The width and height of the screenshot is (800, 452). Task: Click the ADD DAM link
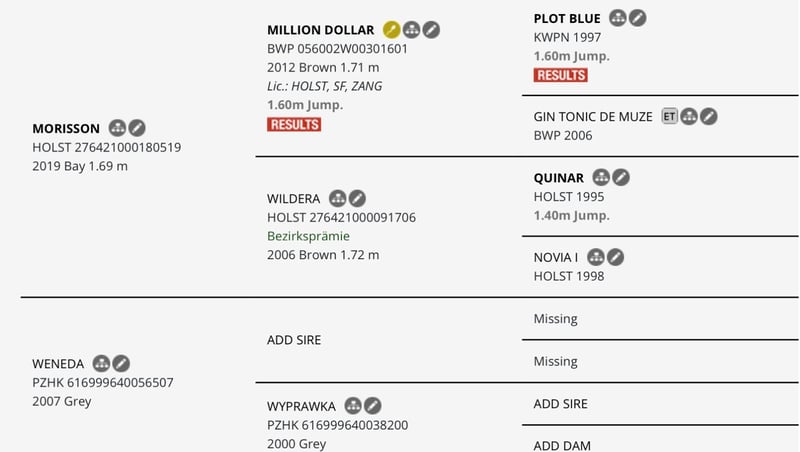click(562, 445)
